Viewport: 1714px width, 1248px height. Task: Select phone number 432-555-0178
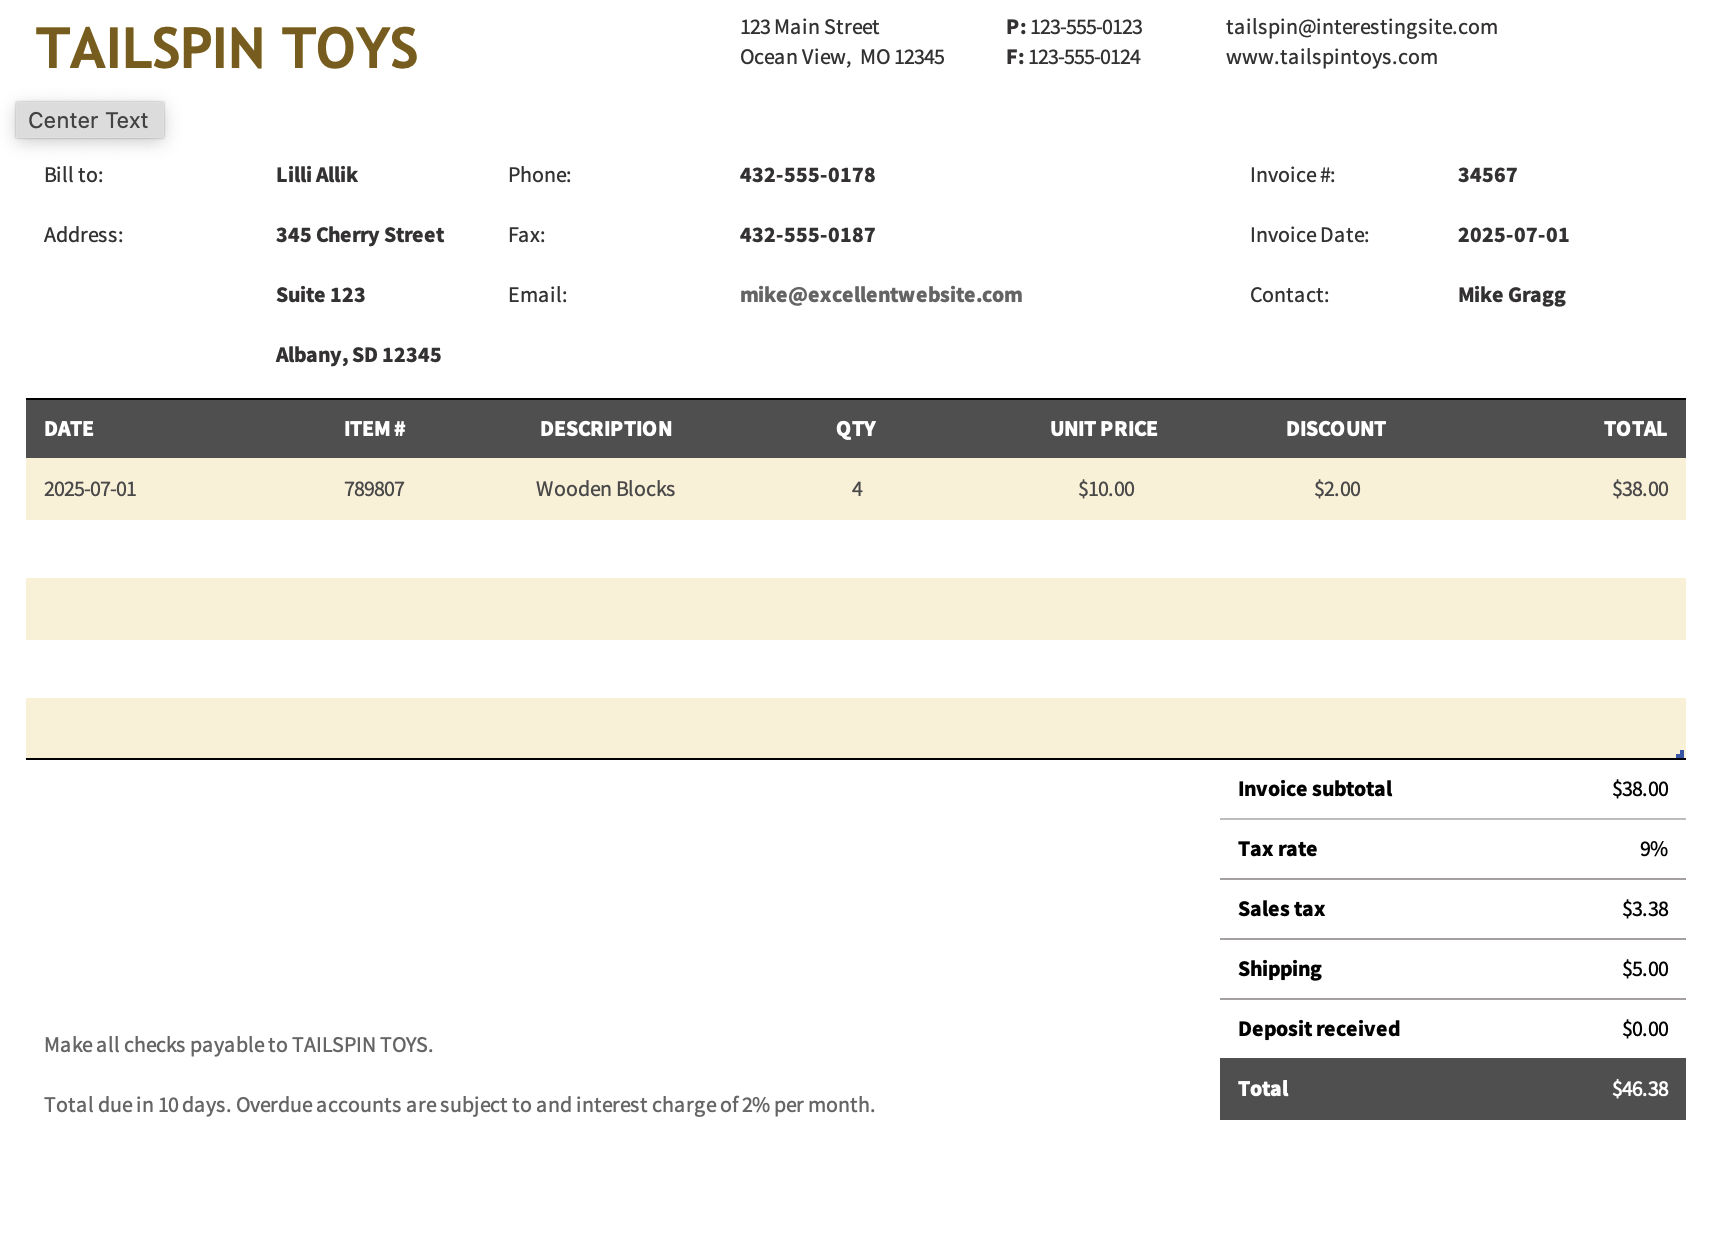click(807, 175)
